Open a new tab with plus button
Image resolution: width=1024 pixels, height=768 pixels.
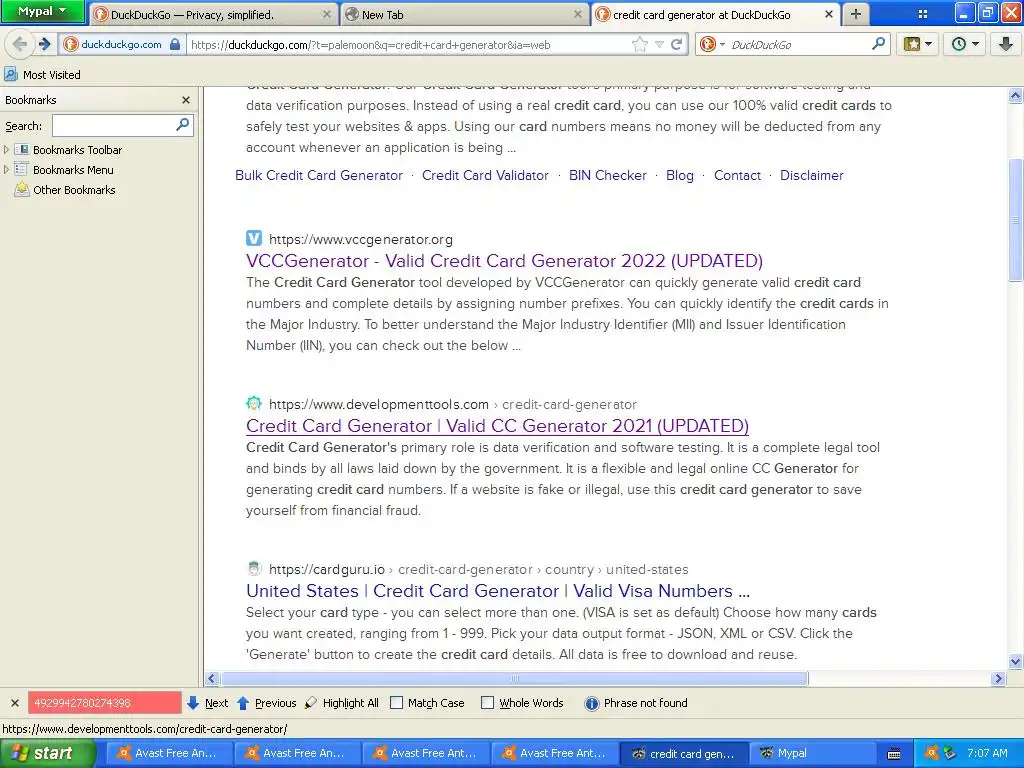[x=856, y=14]
